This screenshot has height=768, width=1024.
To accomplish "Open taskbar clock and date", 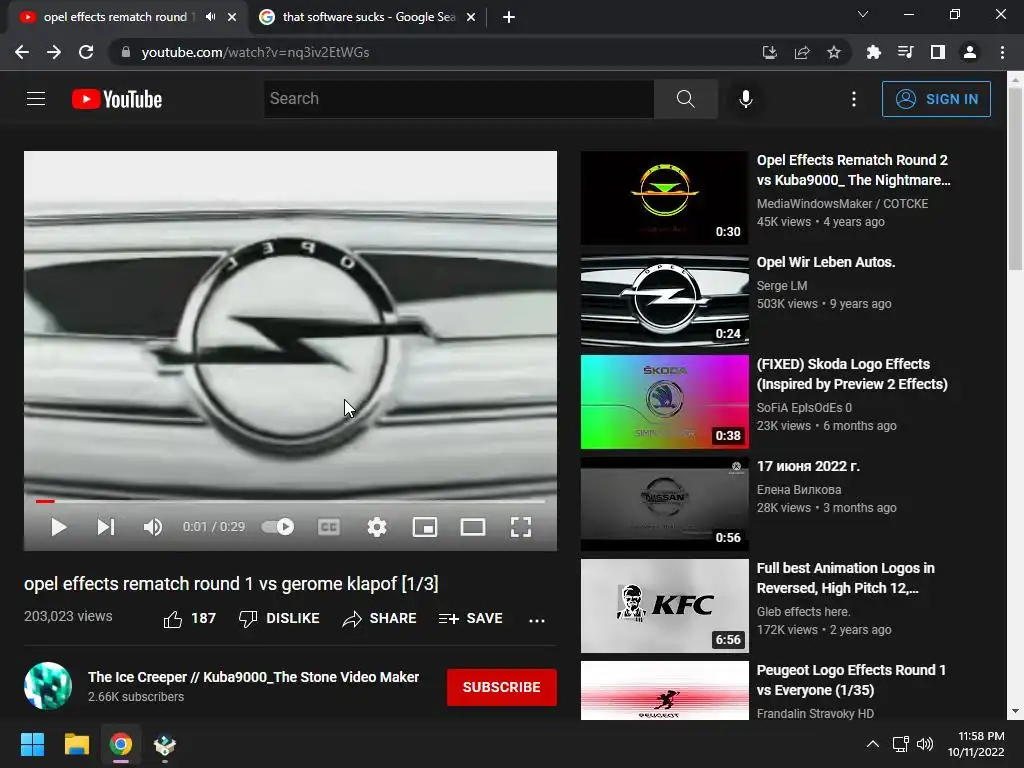I will (x=976, y=744).
